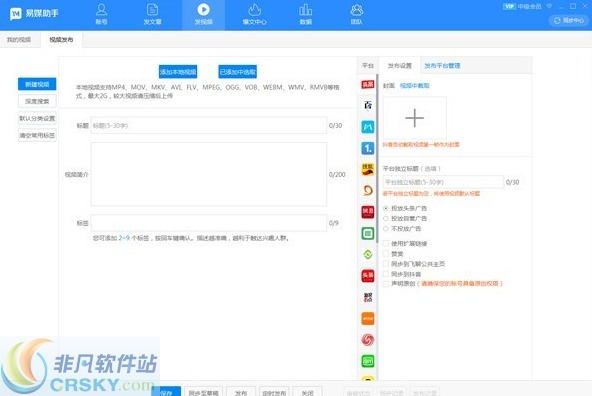Open 发布平台管理 tab link
The height and width of the screenshot is (396, 592).
[x=442, y=66]
